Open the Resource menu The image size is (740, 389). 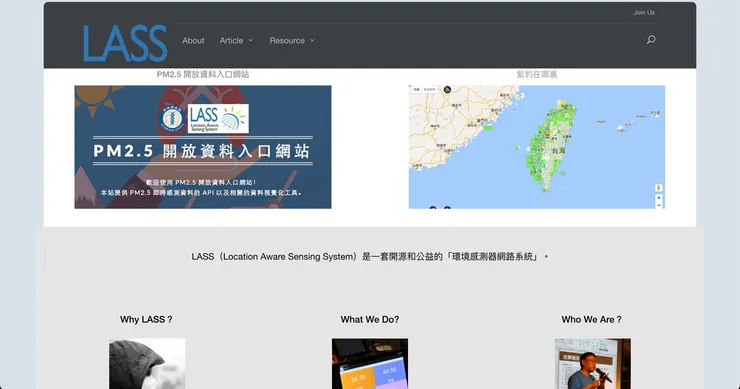287,41
